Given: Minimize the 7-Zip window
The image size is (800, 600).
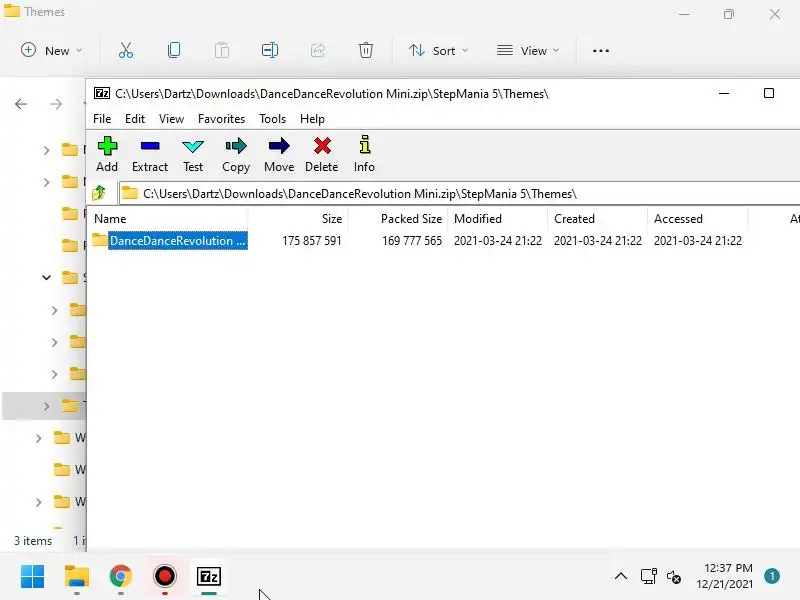Looking at the screenshot, I should pos(723,93).
